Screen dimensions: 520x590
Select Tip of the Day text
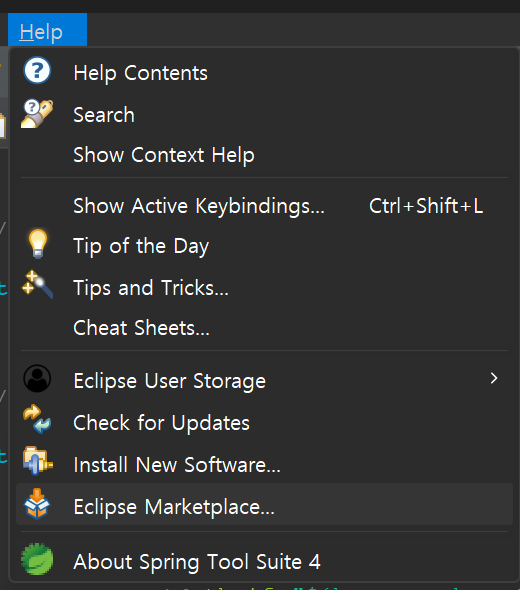click(141, 246)
